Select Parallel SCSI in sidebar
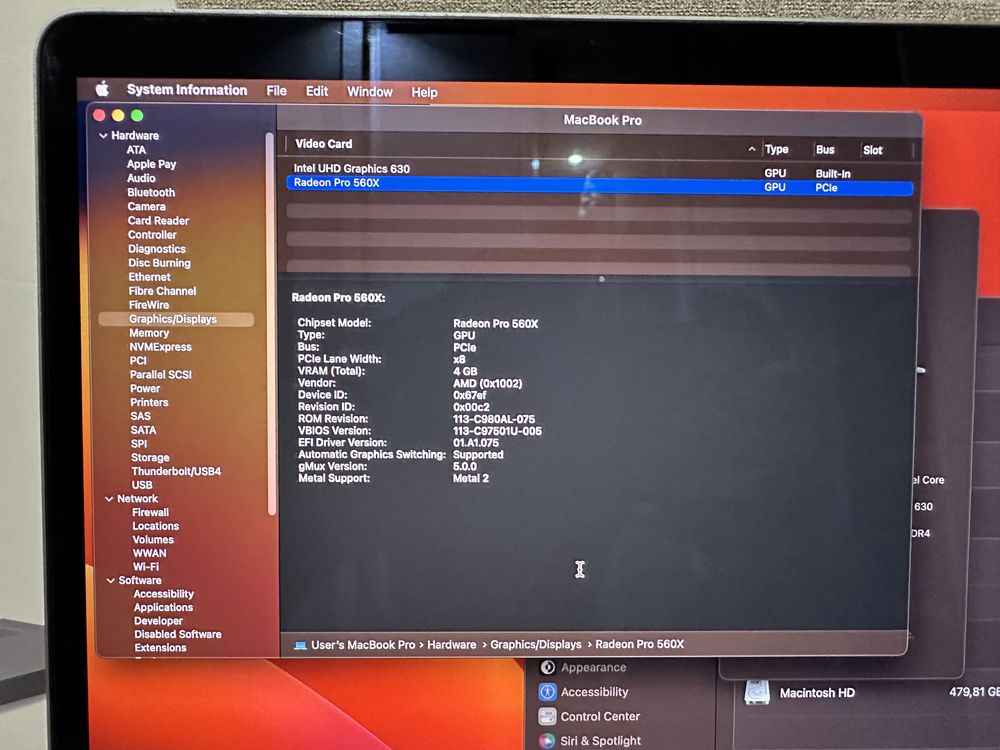Screen dimensions: 1000x750 [x=161, y=374]
